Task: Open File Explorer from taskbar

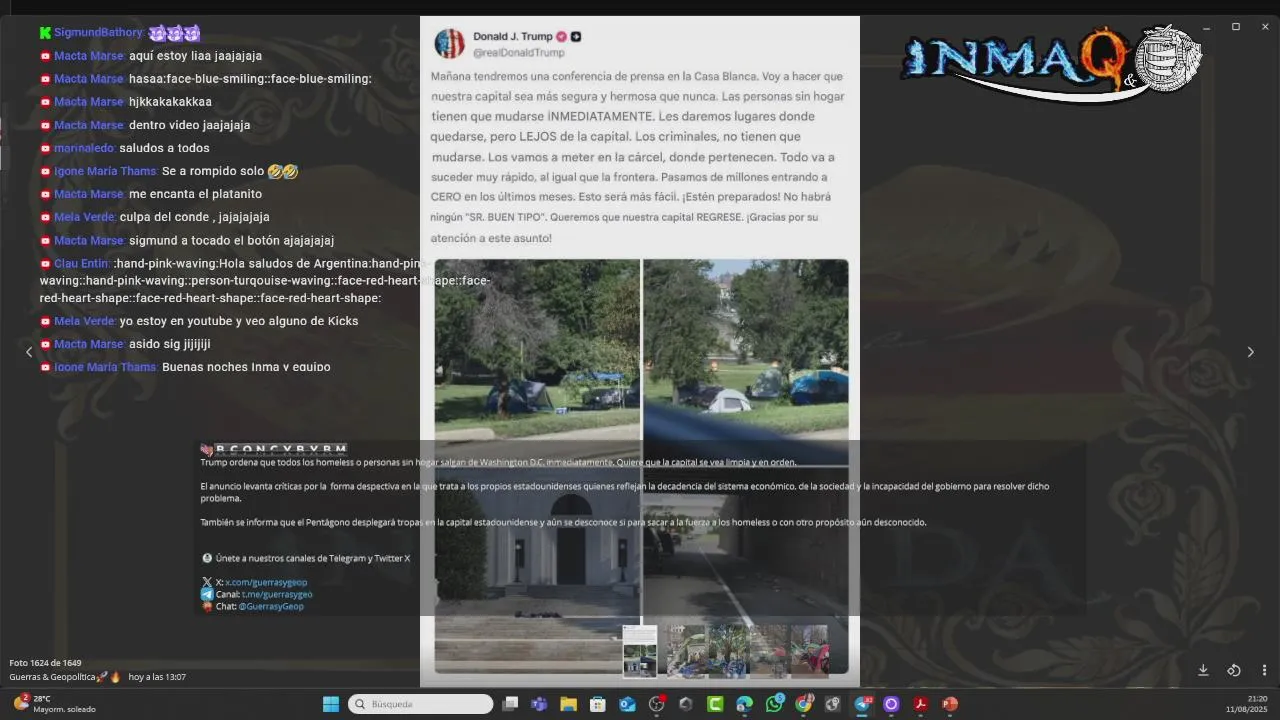Action: [x=568, y=704]
